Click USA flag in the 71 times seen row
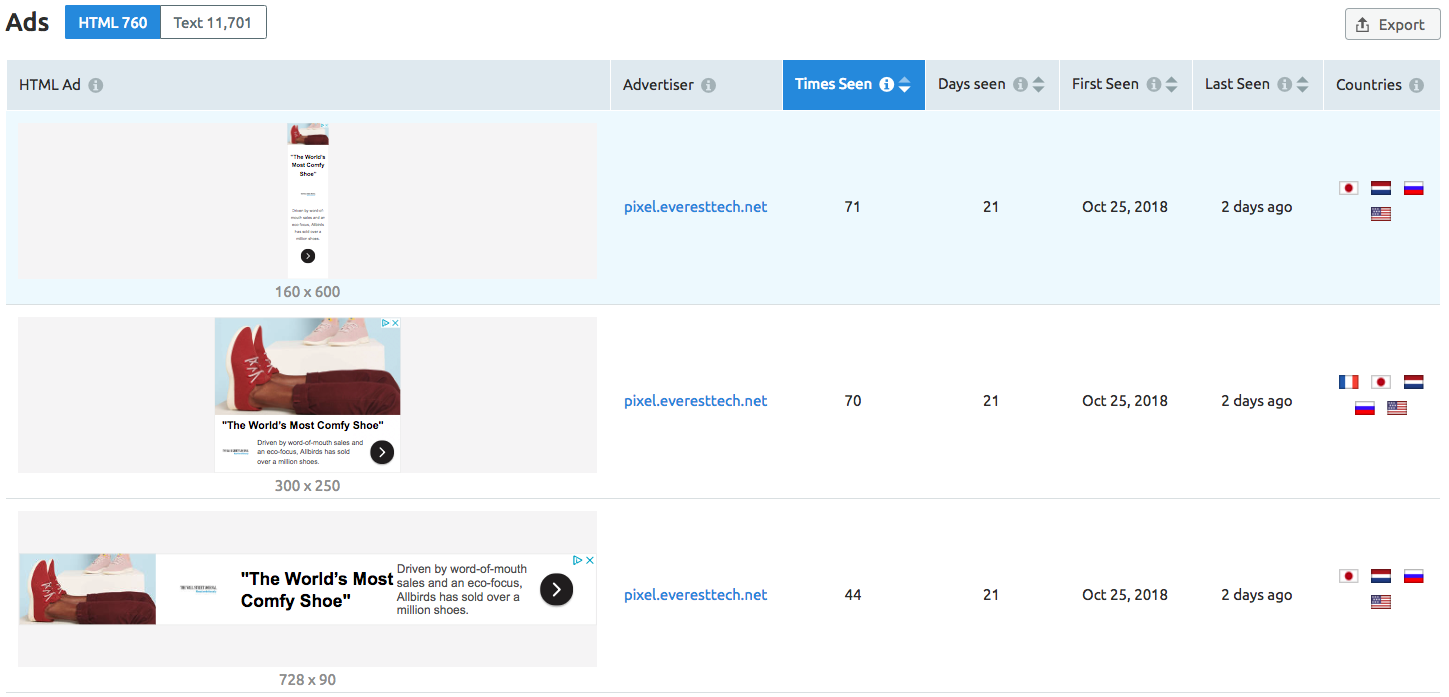 pos(1381,214)
